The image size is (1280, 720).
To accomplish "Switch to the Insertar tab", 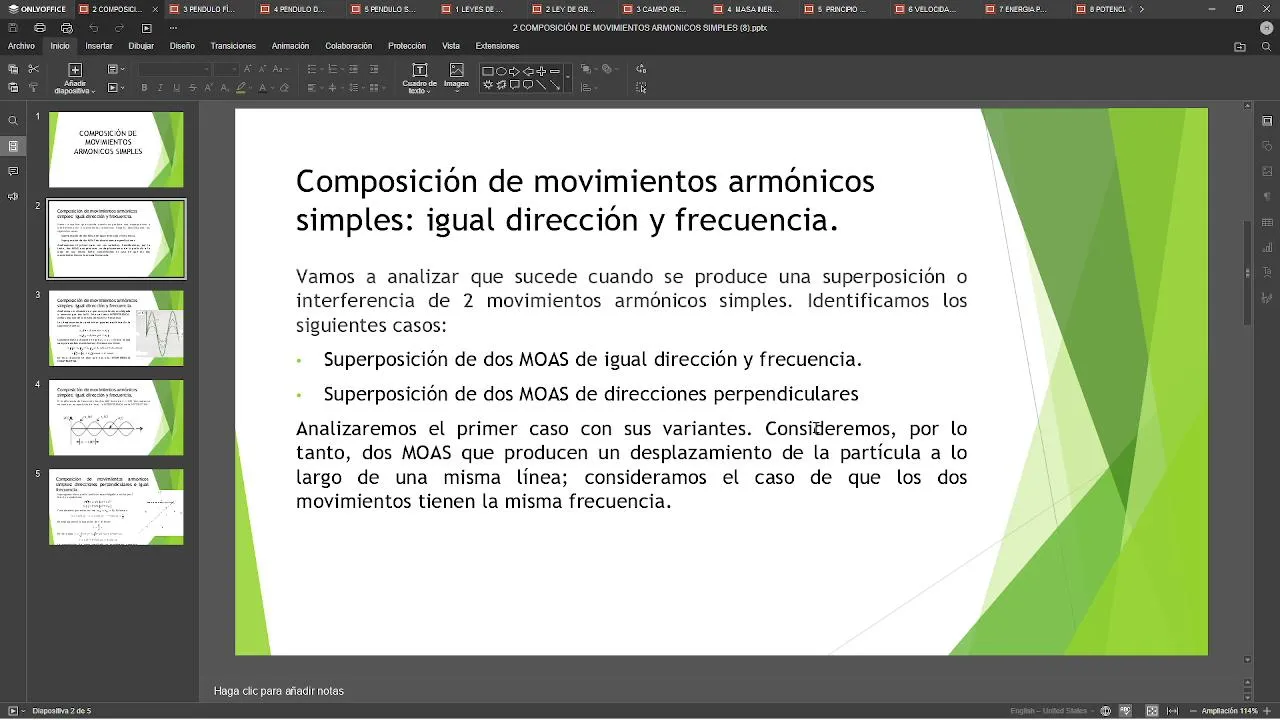I will tap(99, 46).
